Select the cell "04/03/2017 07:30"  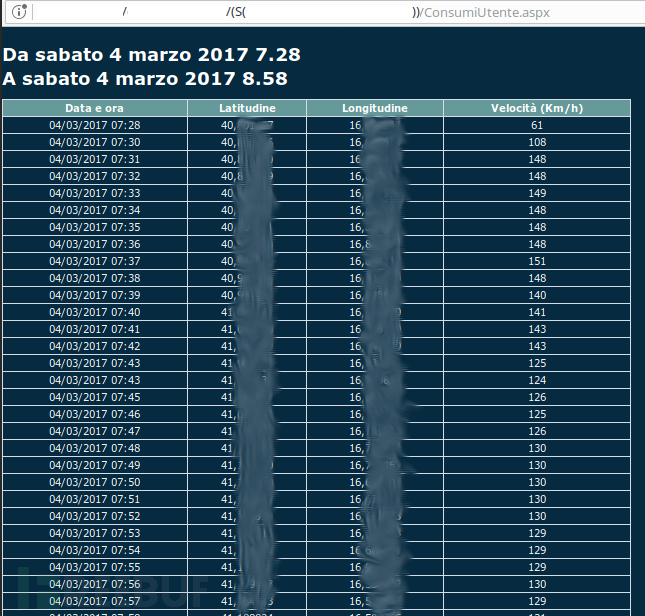[x=95, y=142]
